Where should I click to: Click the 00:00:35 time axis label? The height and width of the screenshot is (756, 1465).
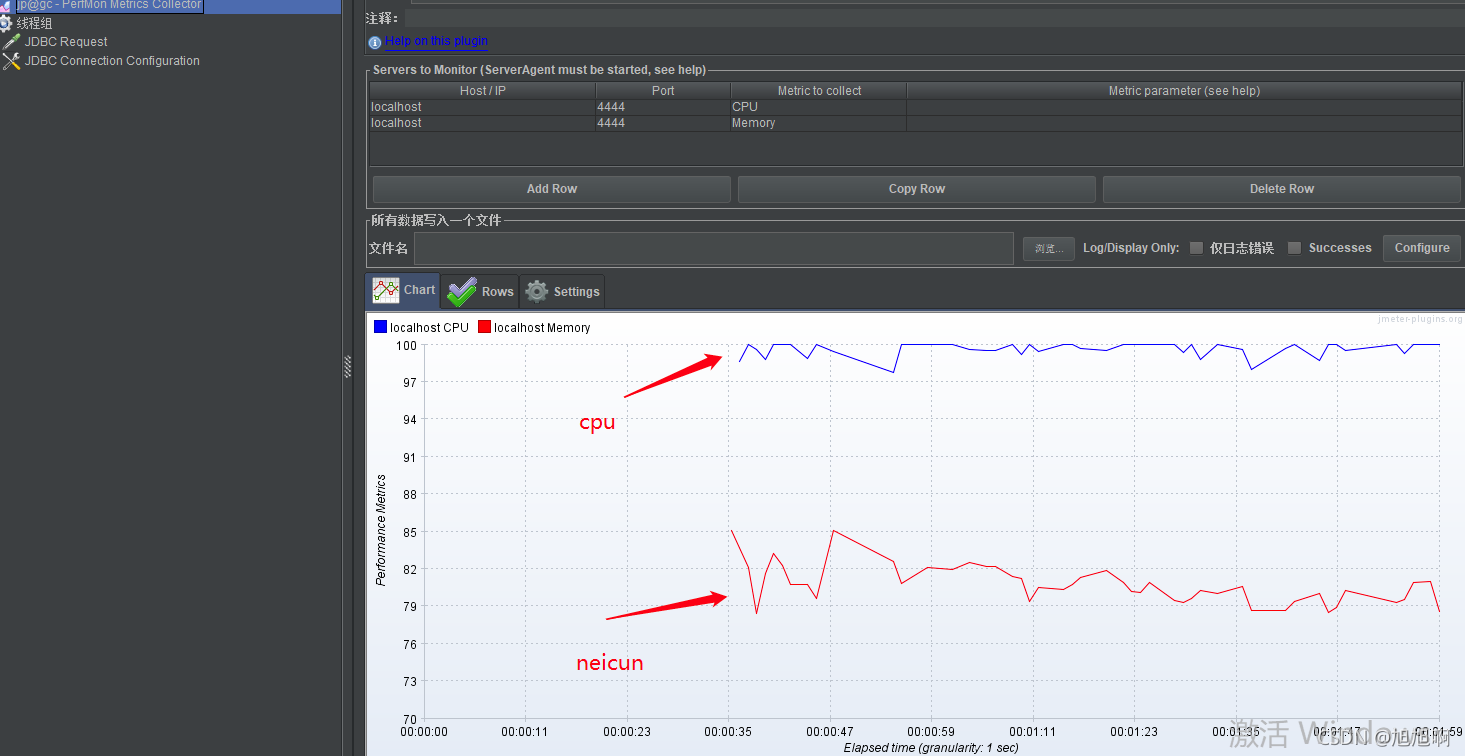pyautogui.click(x=729, y=732)
